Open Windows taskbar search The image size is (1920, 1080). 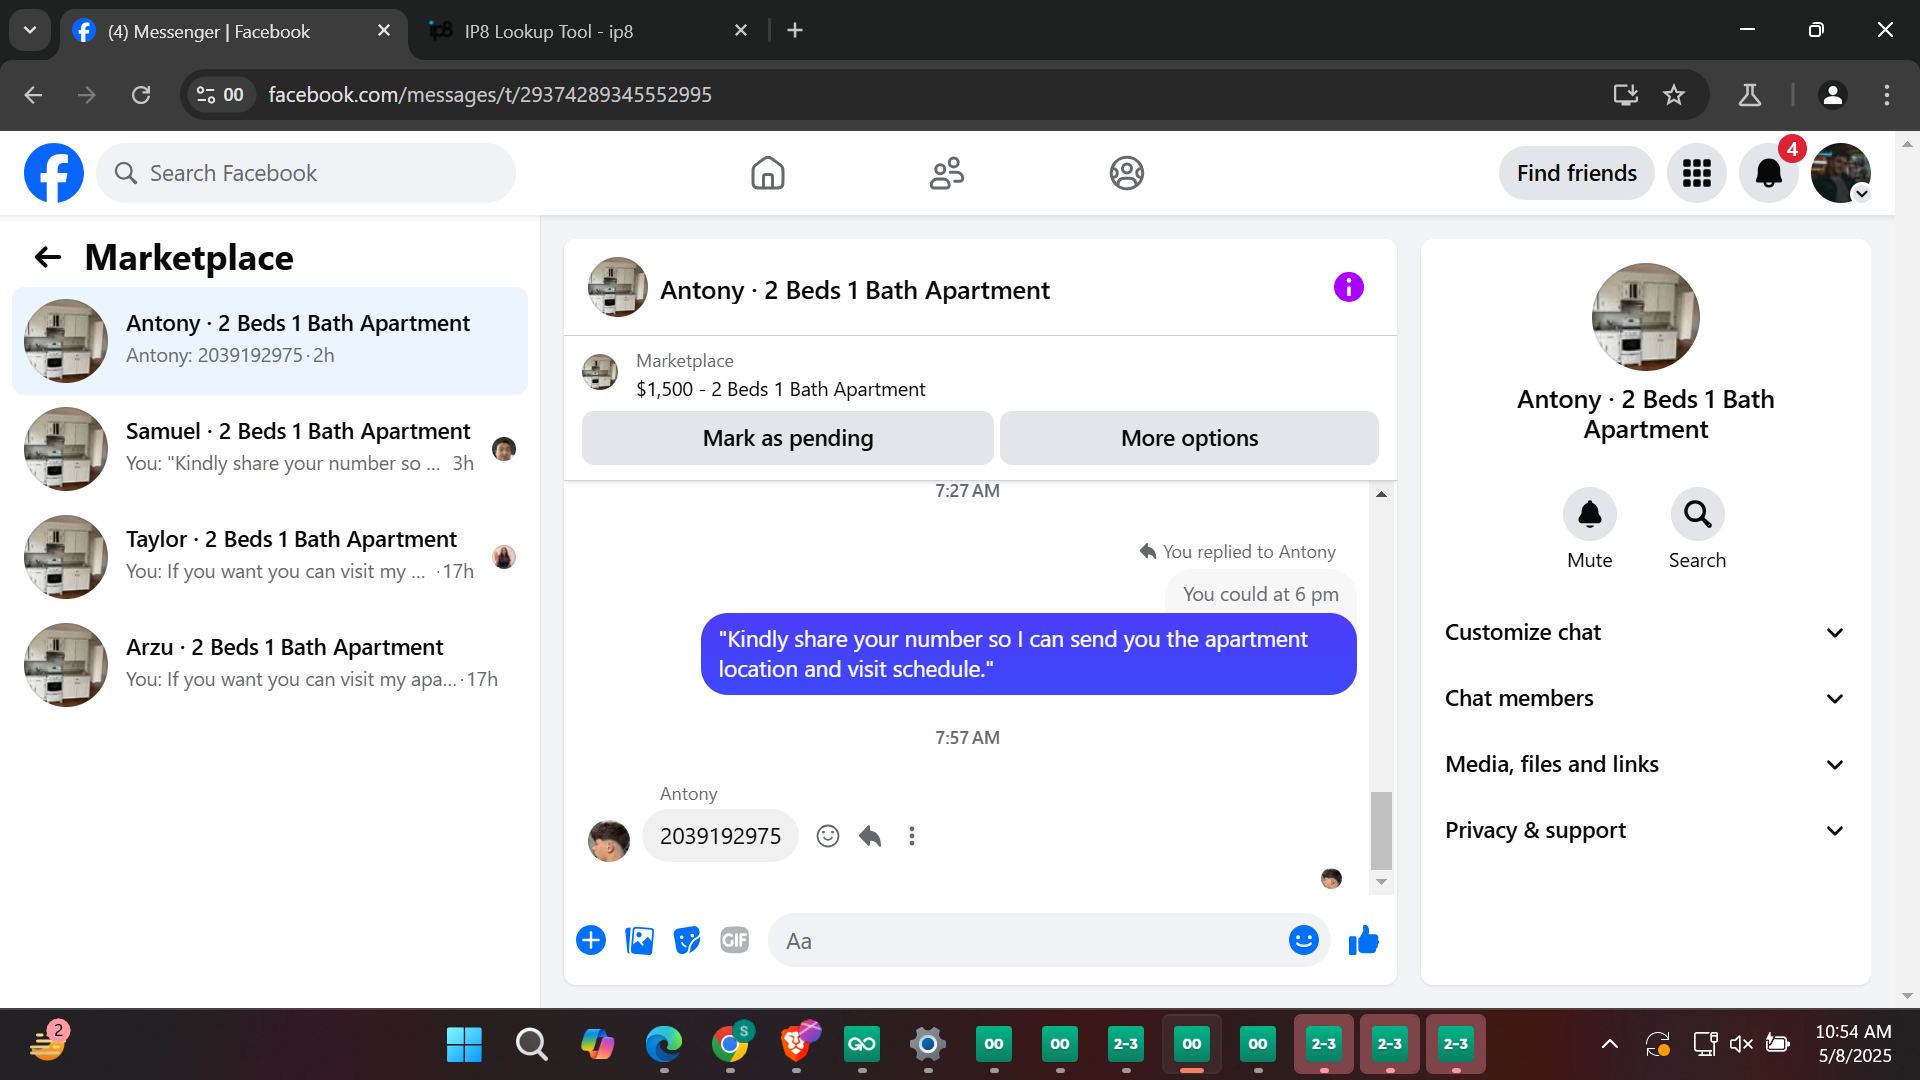(531, 1044)
